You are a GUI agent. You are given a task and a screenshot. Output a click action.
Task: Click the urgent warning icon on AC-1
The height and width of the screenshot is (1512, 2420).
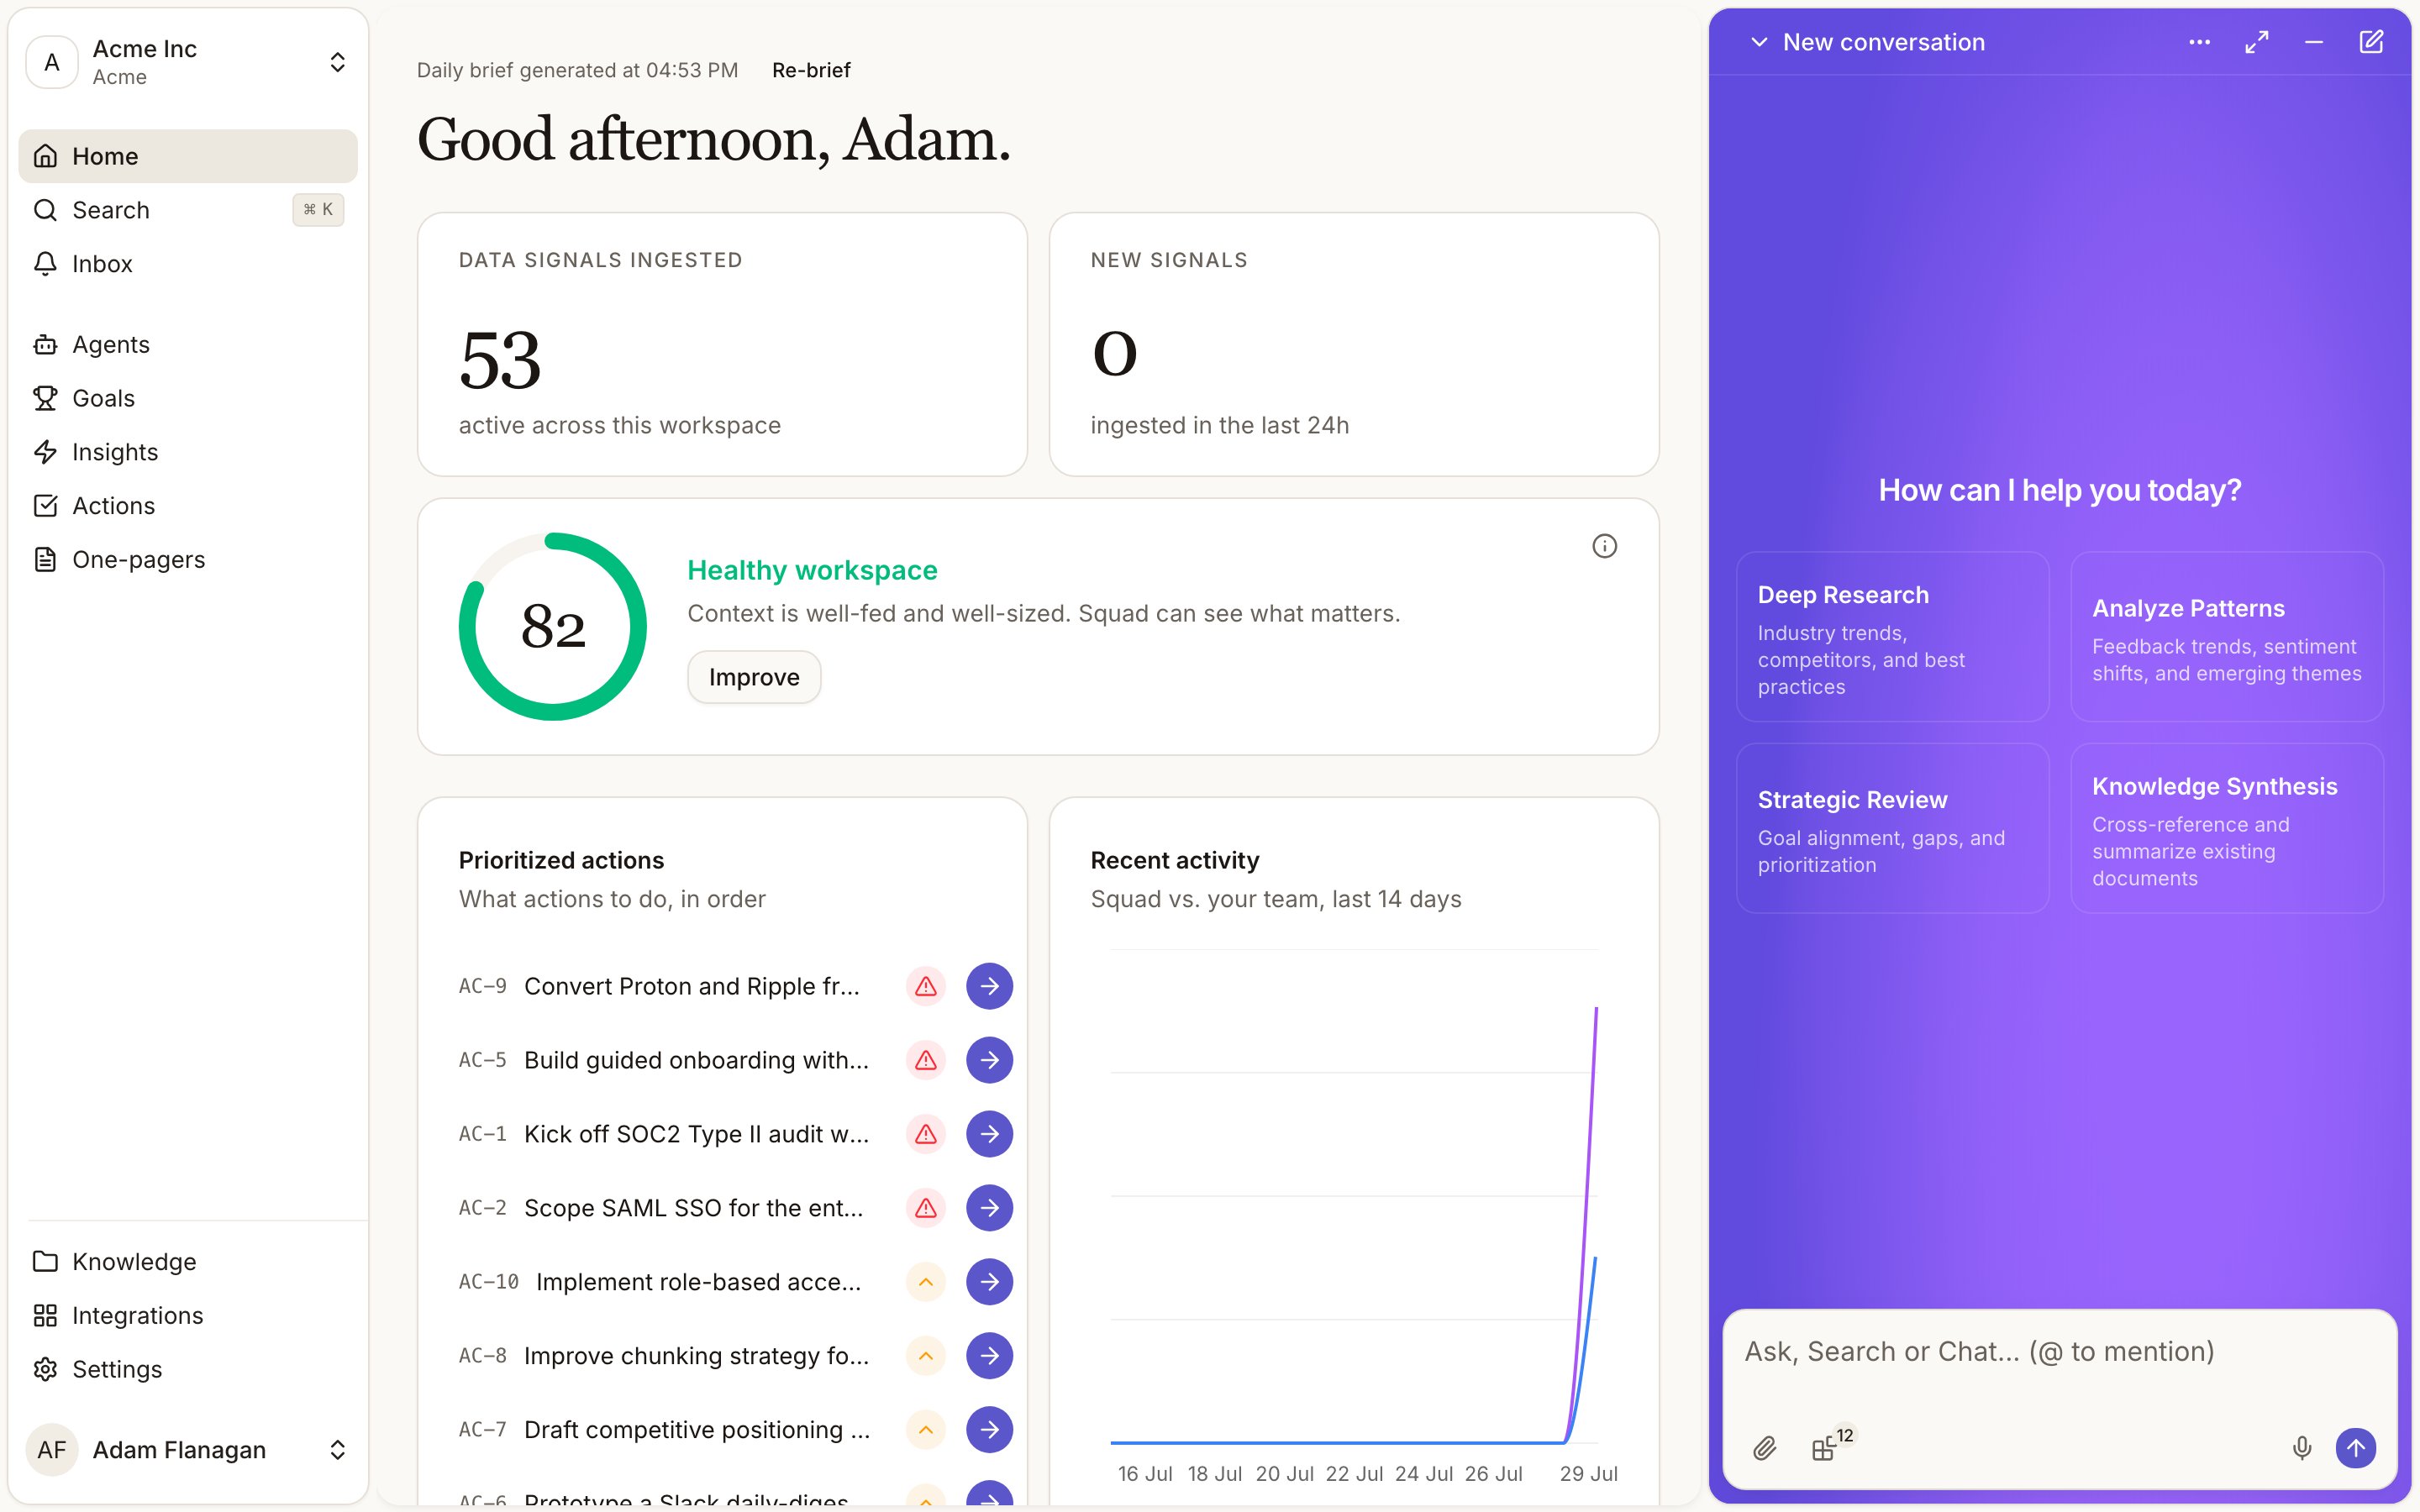pos(926,1134)
